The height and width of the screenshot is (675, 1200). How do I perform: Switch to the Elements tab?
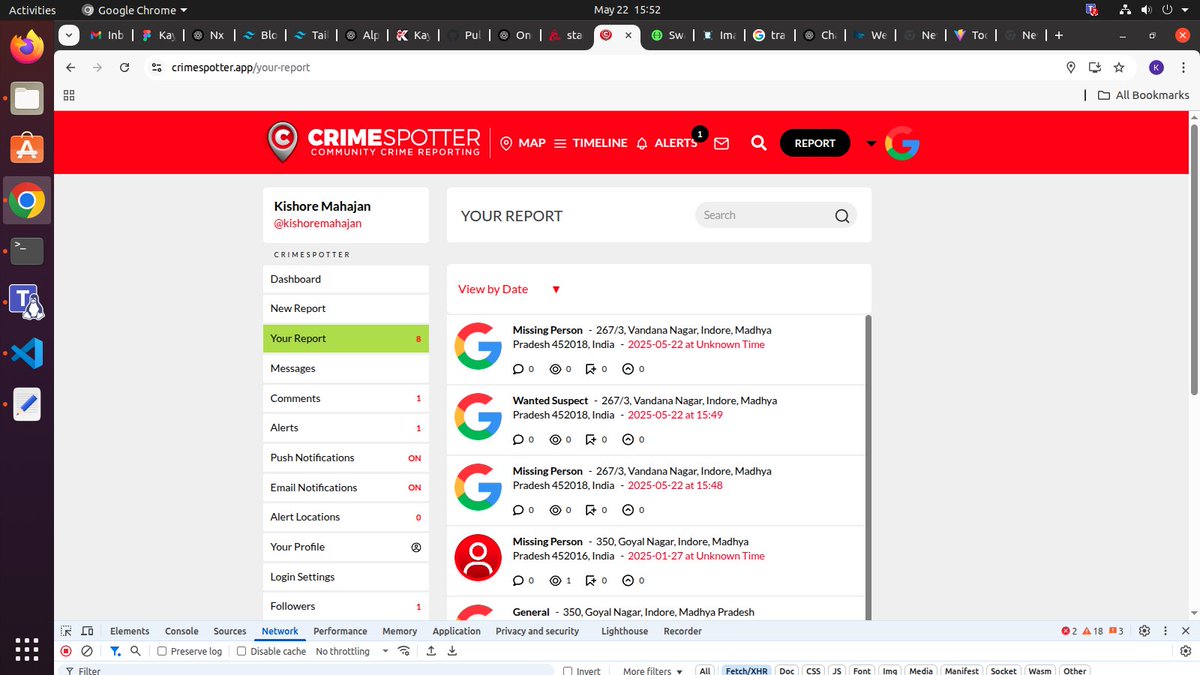[x=130, y=631]
